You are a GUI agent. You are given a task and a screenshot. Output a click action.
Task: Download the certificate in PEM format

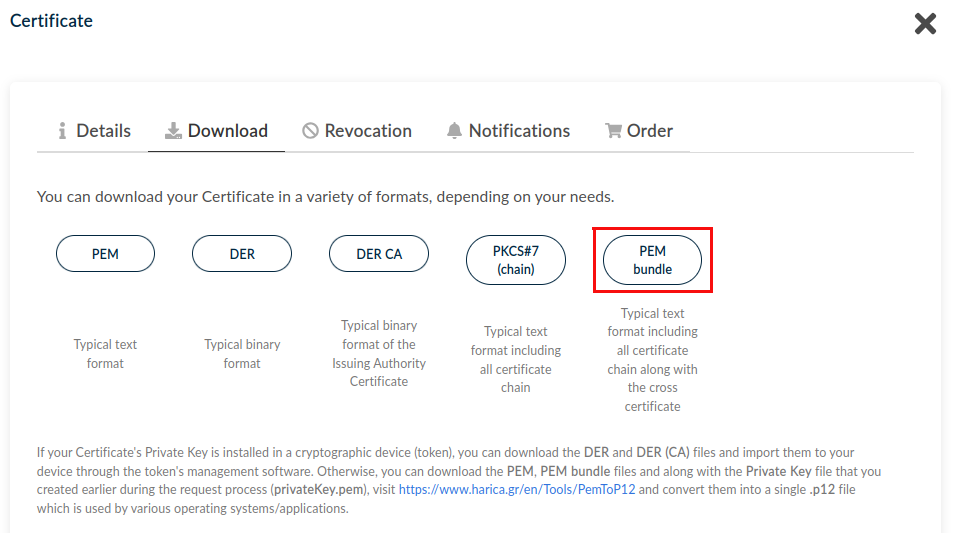click(105, 254)
